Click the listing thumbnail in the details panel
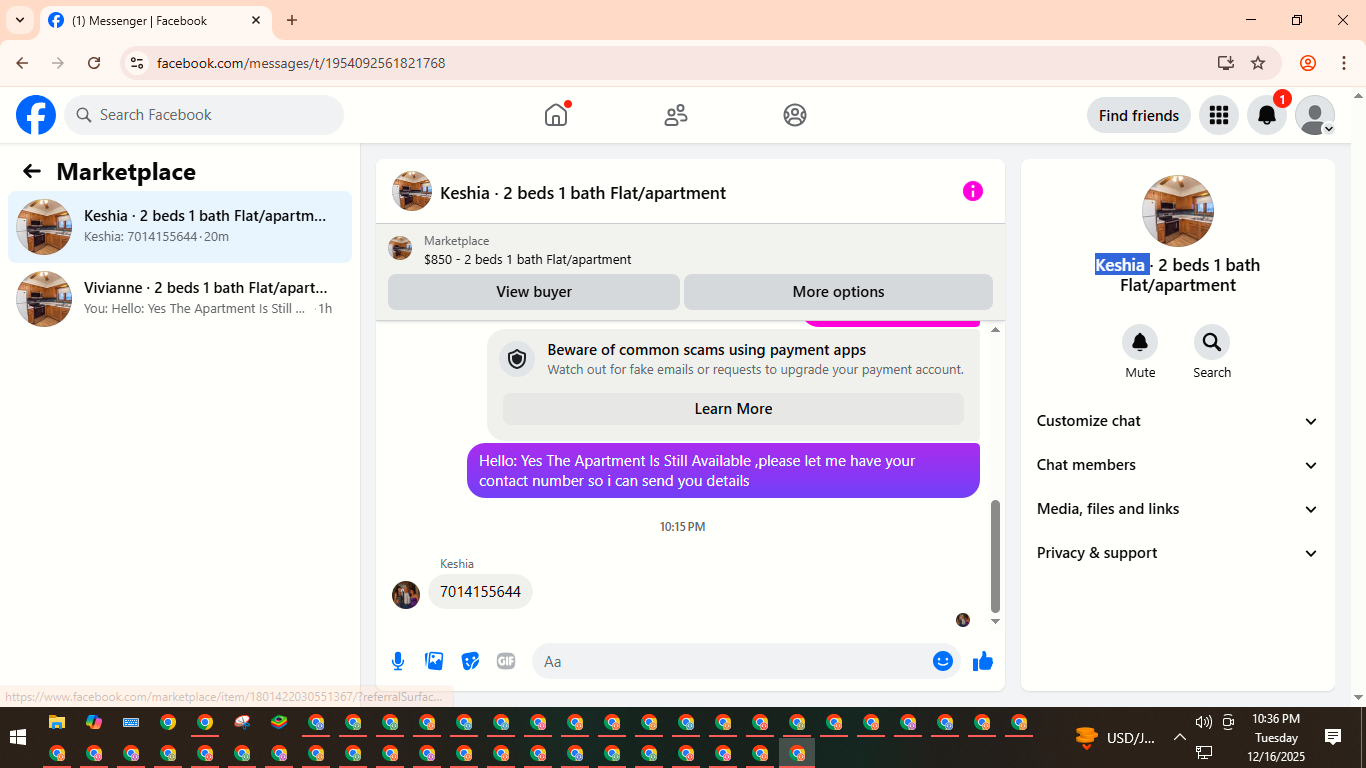 1178,211
